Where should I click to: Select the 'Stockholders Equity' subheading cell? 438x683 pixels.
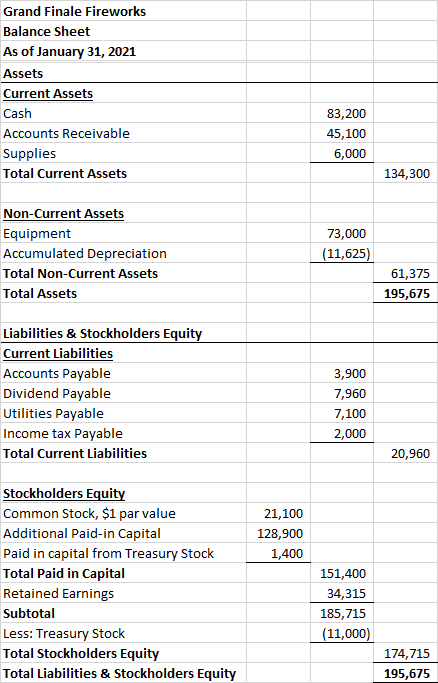pyautogui.click(x=123, y=494)
